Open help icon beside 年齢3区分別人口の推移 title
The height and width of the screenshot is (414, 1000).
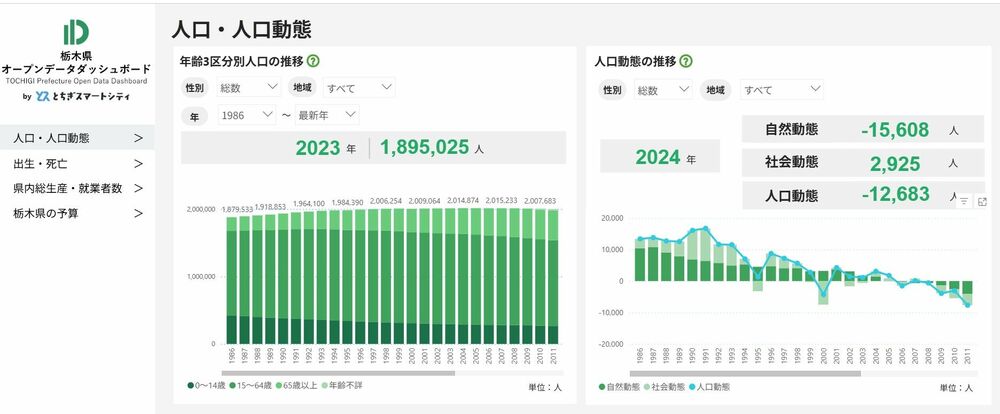(313, 61)
